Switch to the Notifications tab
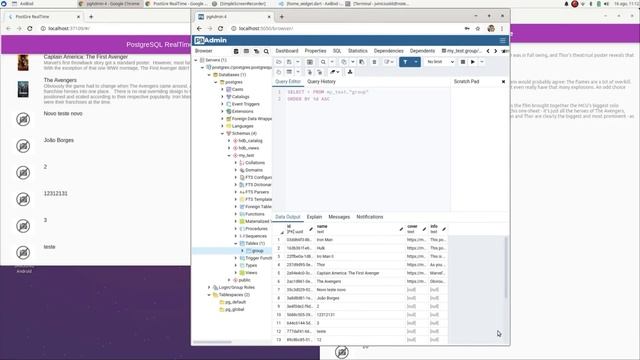640x360 pixels. (x=369, y=217)
